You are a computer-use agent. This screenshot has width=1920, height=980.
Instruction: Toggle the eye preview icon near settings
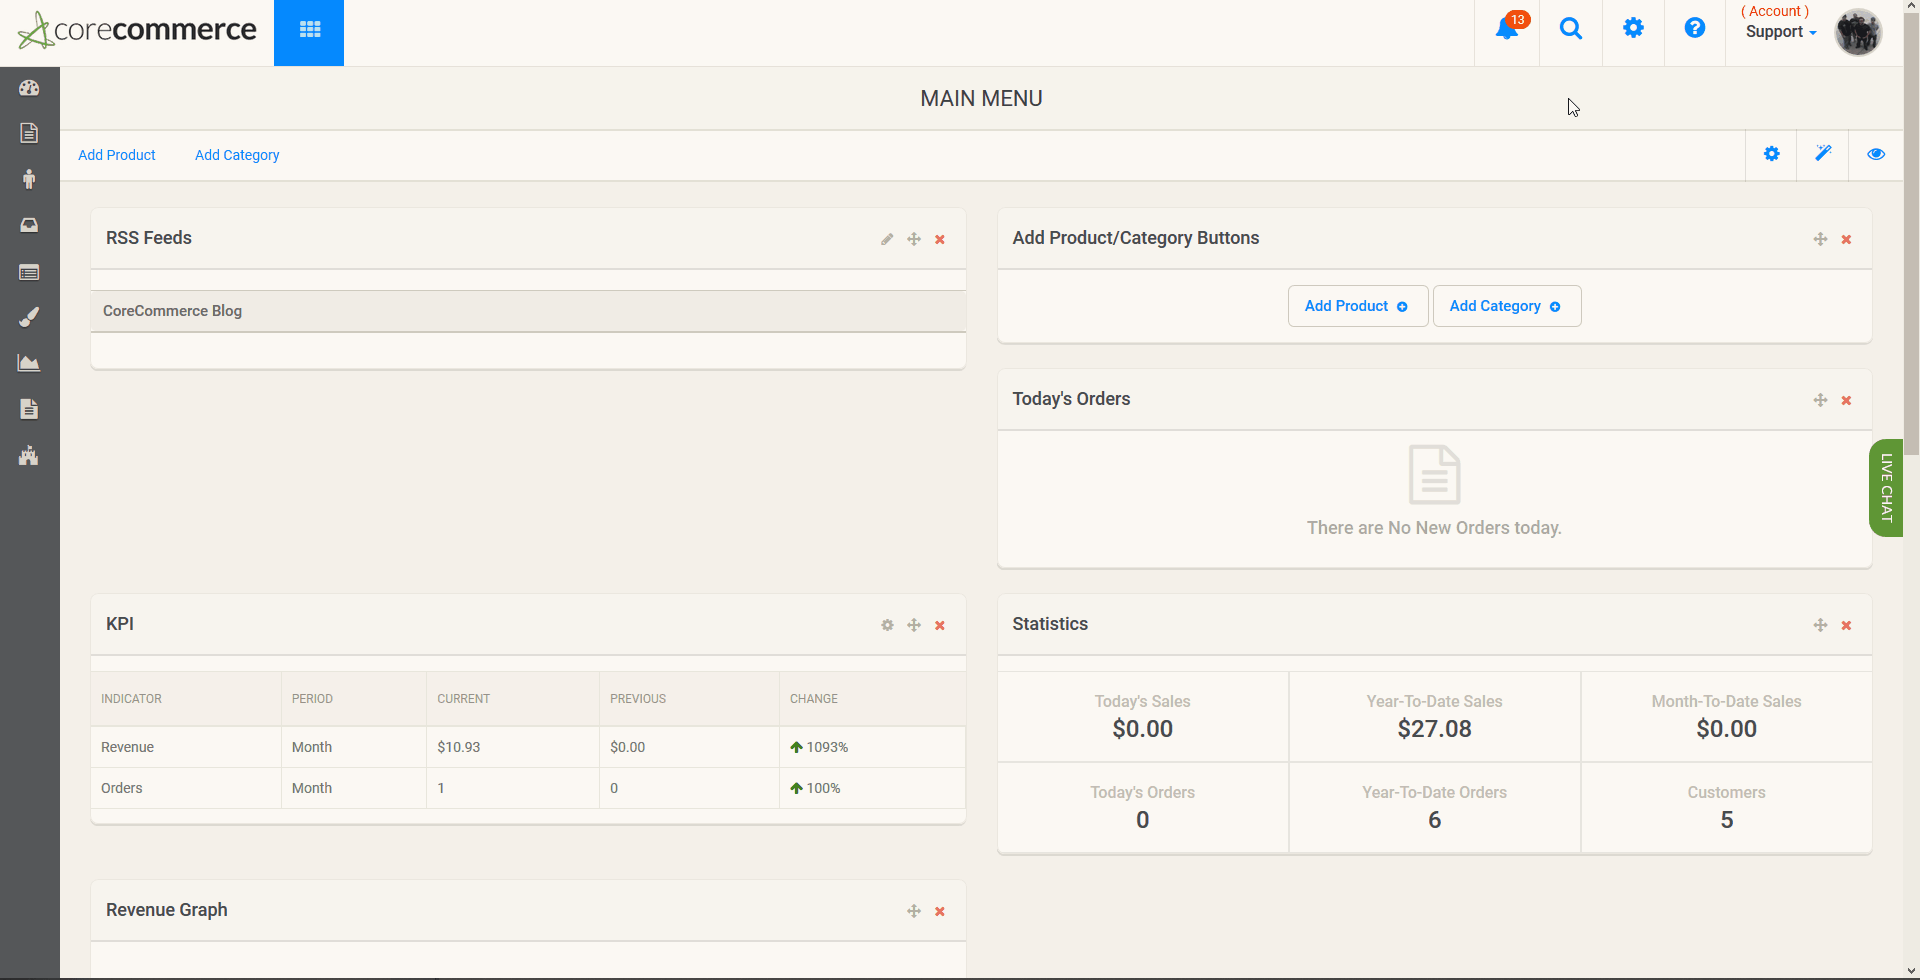point(1876,154)
